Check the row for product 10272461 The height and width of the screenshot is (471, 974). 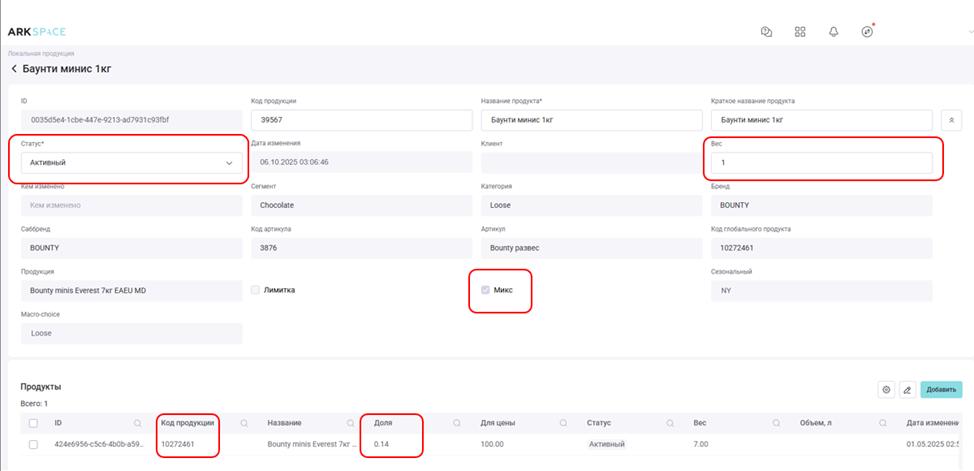(x=34, y=444)
